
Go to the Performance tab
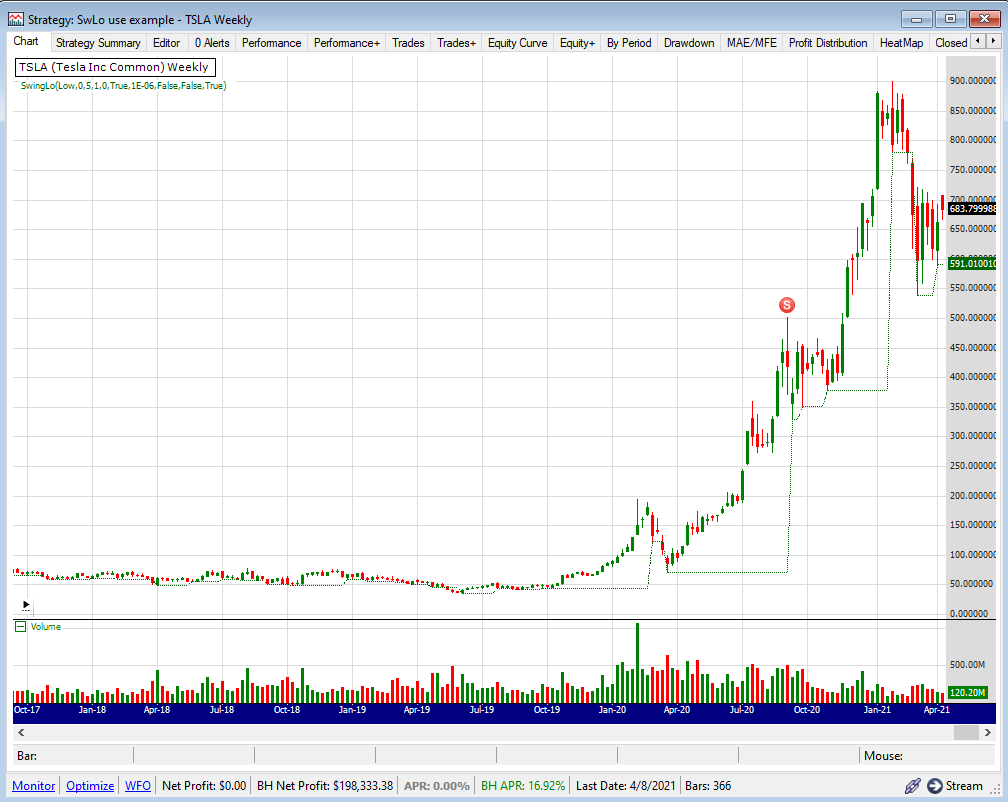271,43
